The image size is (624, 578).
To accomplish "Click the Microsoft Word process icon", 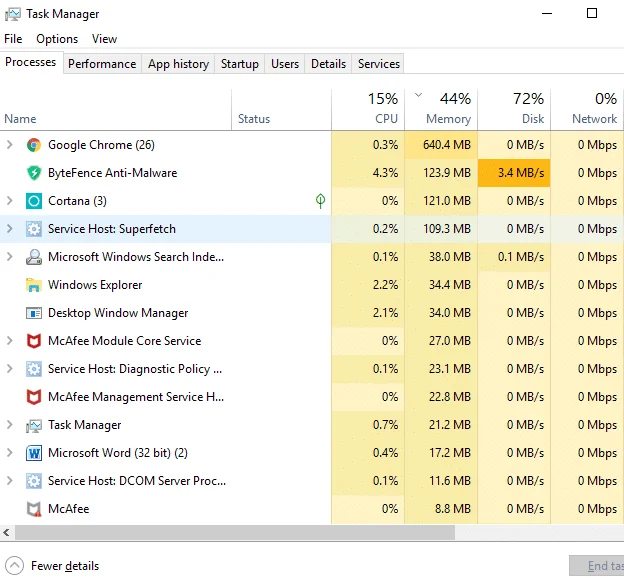I will [x=34, y=453].
